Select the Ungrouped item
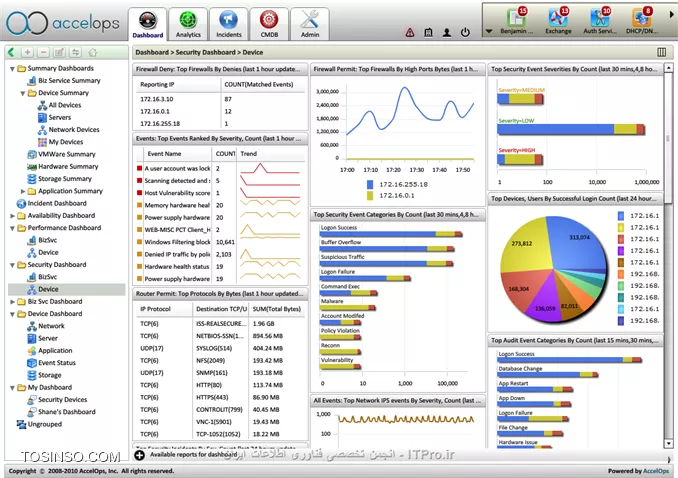678x478 pixels. pos(45,424)
